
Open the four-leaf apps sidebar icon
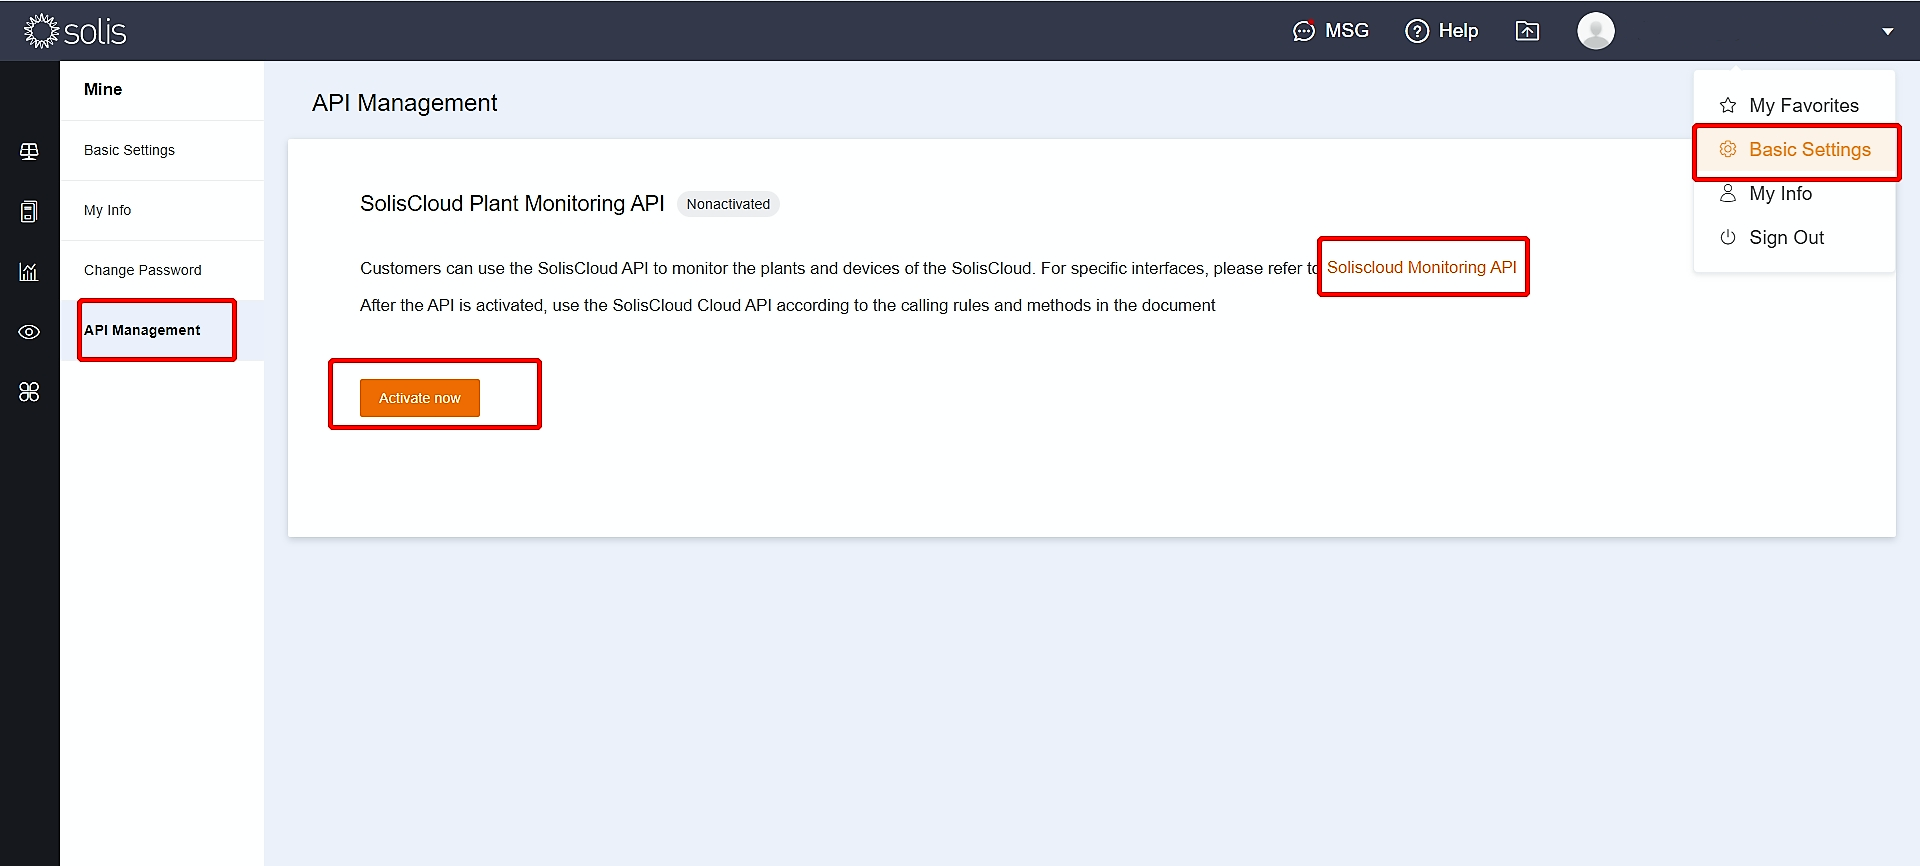point(29,392)
